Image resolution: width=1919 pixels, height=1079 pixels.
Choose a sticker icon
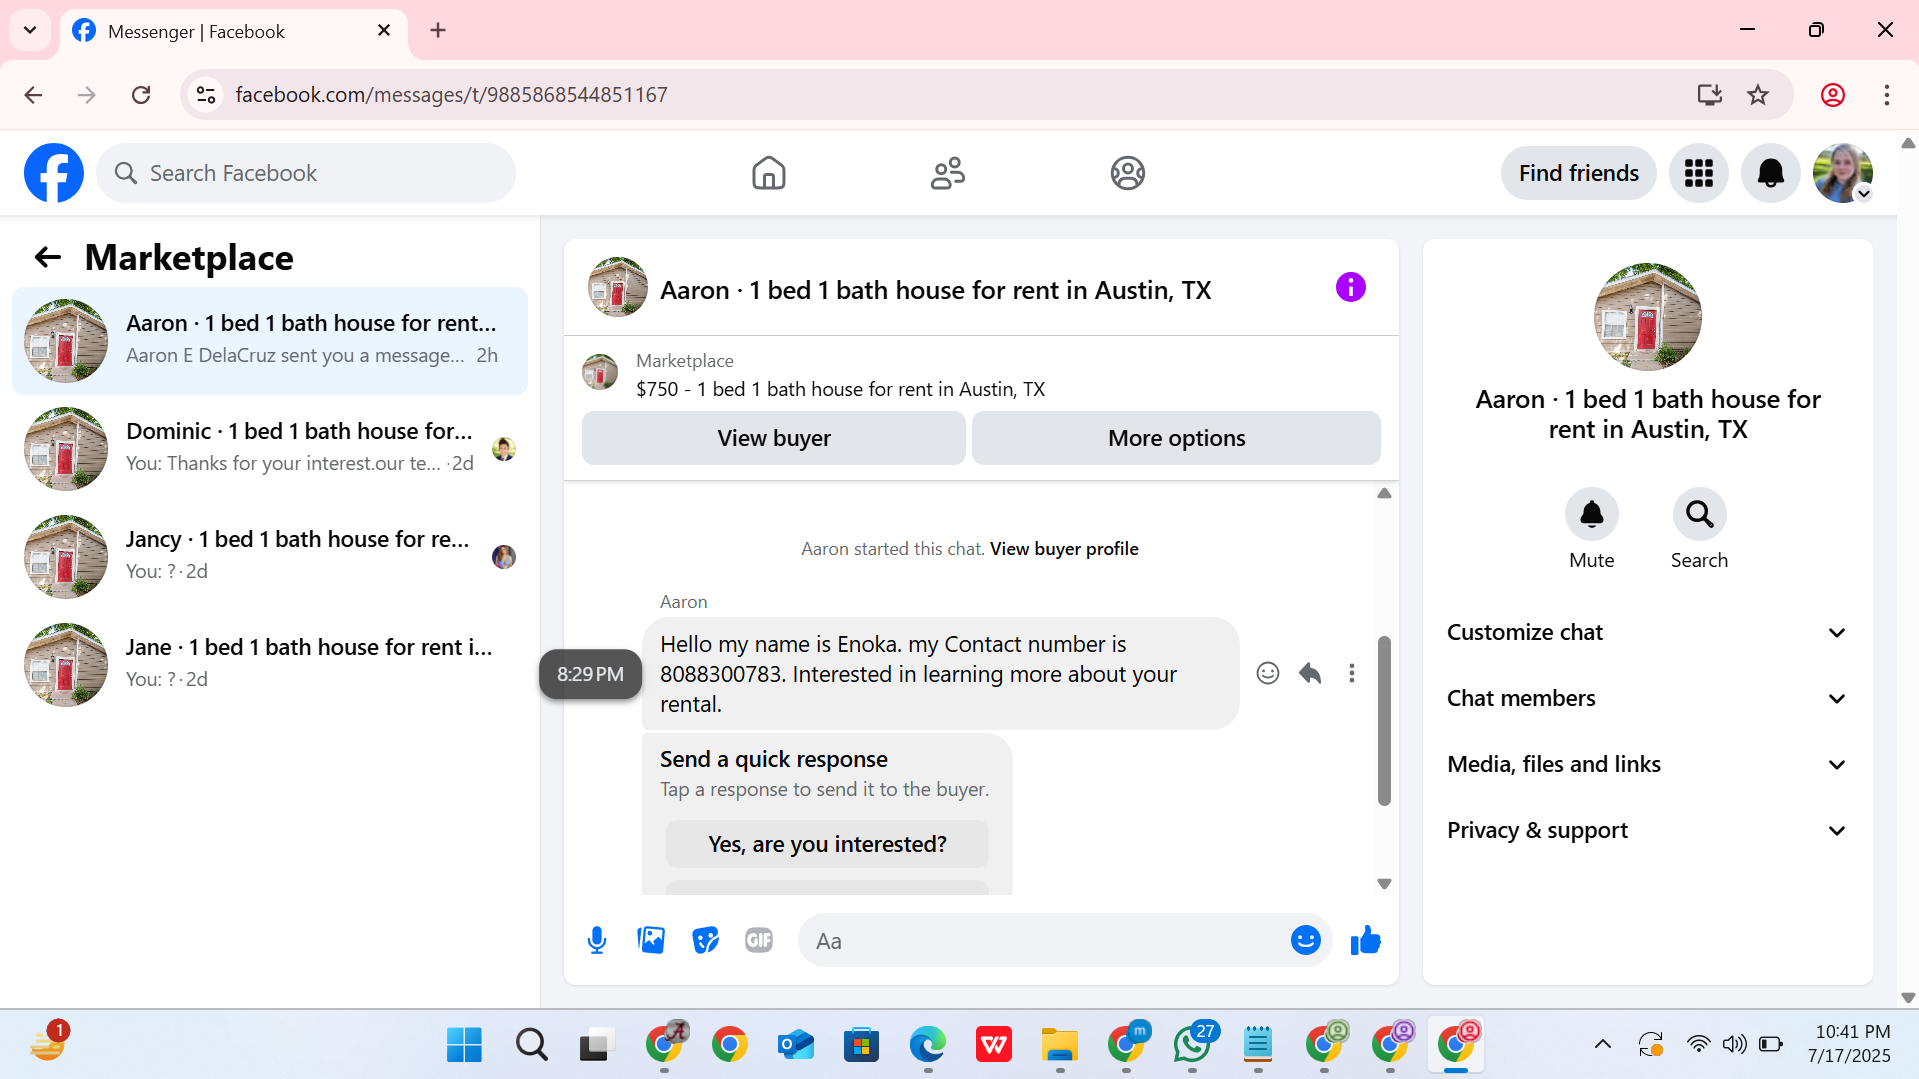pos(705,940)
